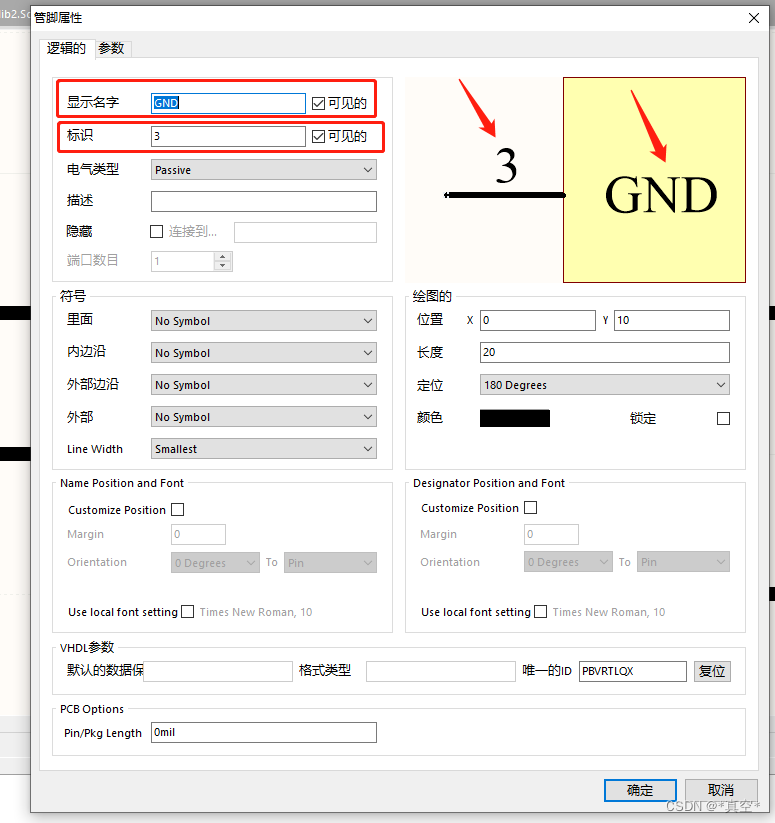
Task: Expand the Line Width dropdown
Action: click(x=263, y=449)
